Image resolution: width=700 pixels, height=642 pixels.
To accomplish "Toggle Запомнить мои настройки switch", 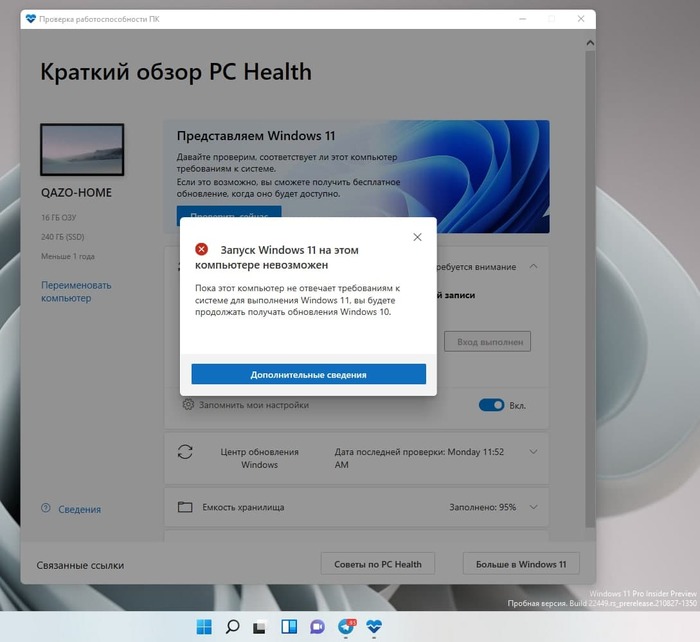I will click(492, 405).
